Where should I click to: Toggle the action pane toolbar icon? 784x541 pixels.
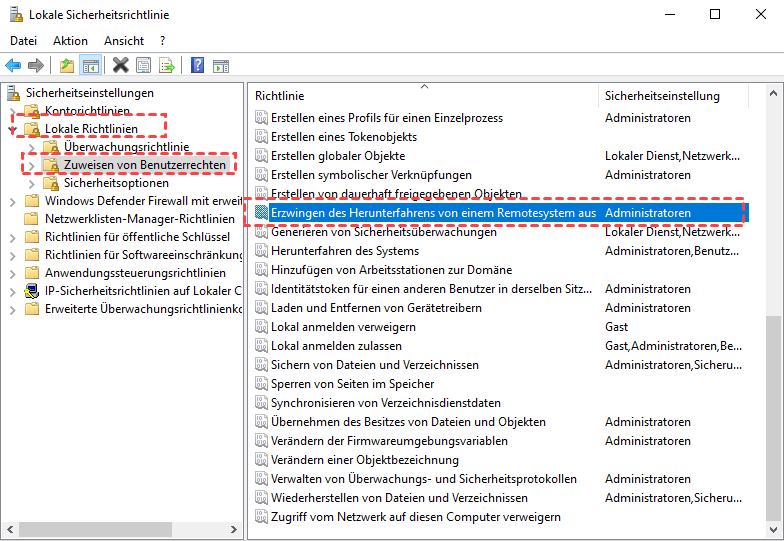[220, 66]
